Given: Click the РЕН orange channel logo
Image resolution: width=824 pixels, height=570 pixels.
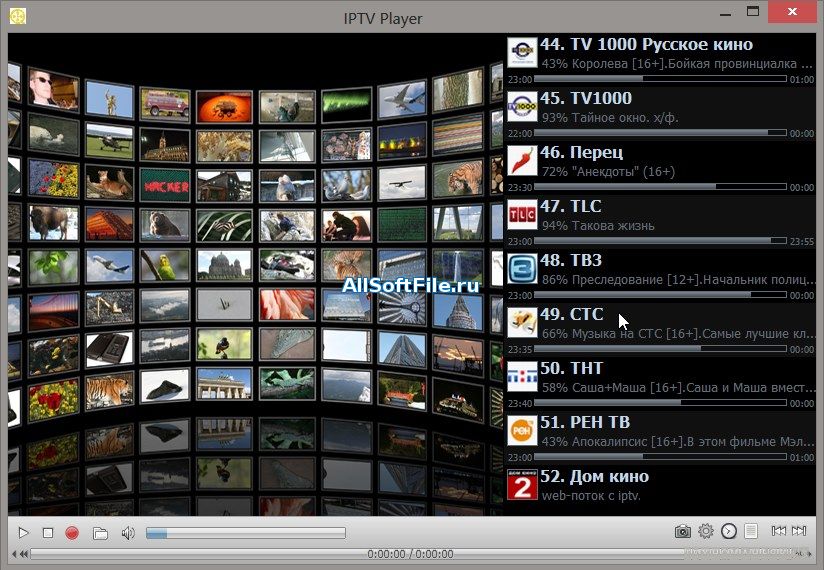Looking at the screenshot, I should pos(522,431).
